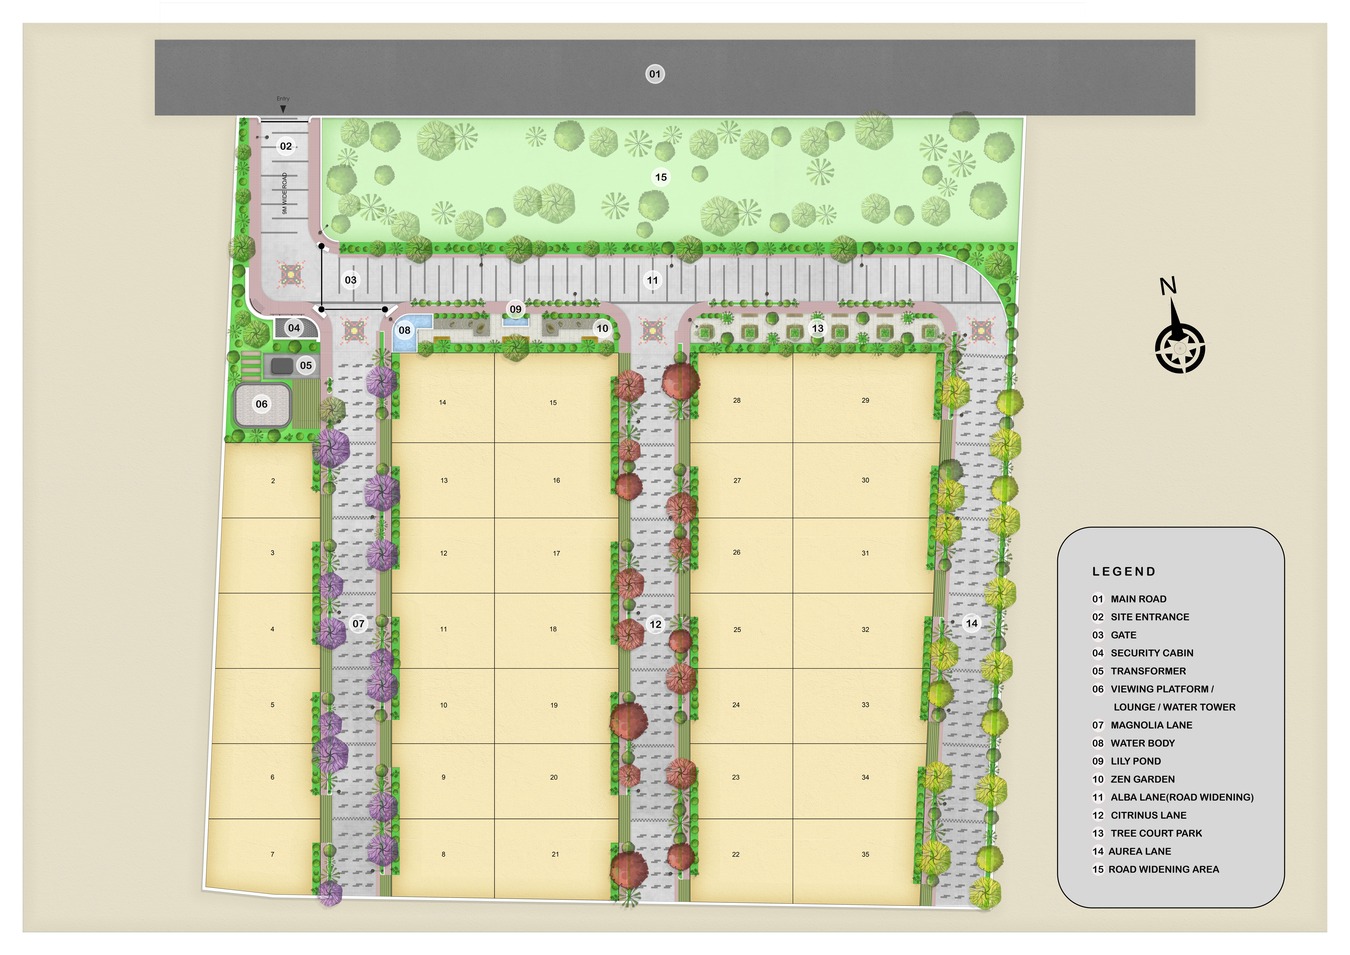Click marker 02 at the site entrance
This screenshot has height=955, width=1350.
pyautogui.click(x=286, y=146)
